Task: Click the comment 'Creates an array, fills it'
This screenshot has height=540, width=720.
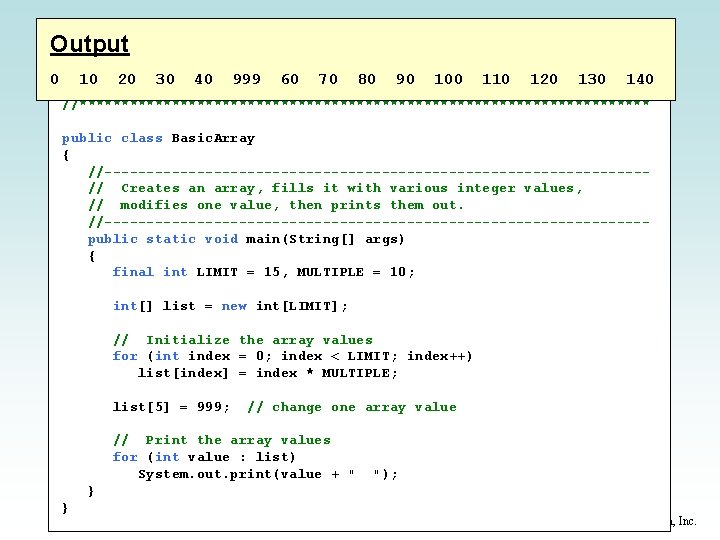Action: pos(230,188)
